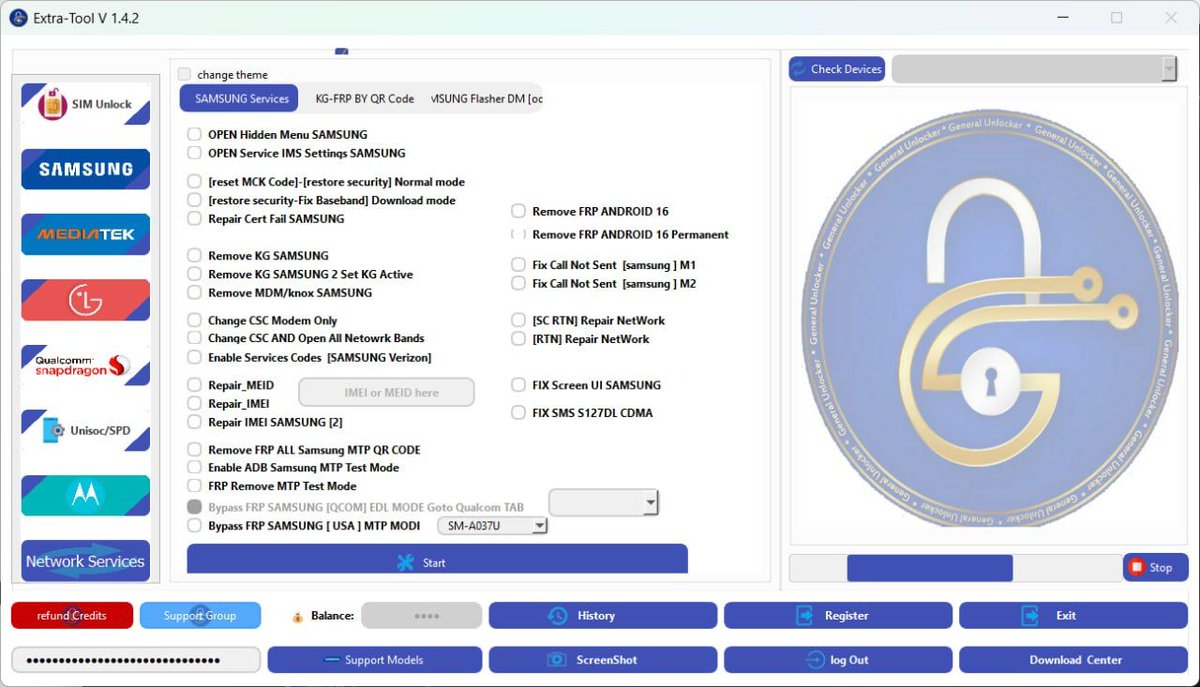The image size is (1200, 687).
Task: Click the camera icon on ScreenShot button
Action: click(x=557, y=660)
